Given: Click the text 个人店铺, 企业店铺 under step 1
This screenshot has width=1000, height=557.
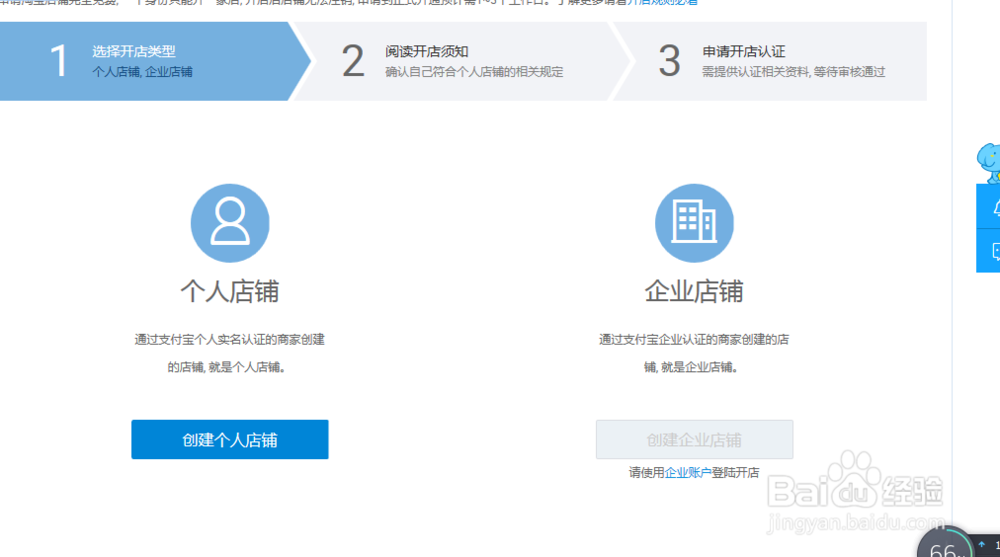Looking at the screenshot, I should (142, 72).
